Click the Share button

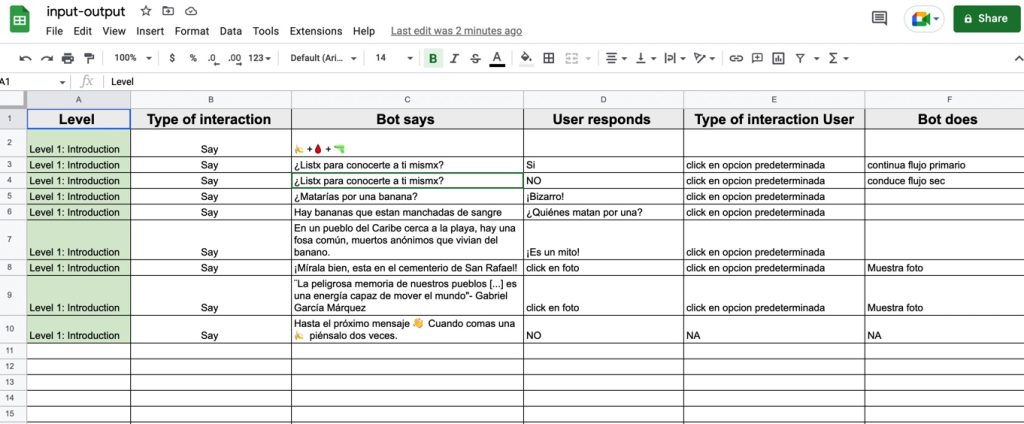pyautogui.click(x=986, y=18)
